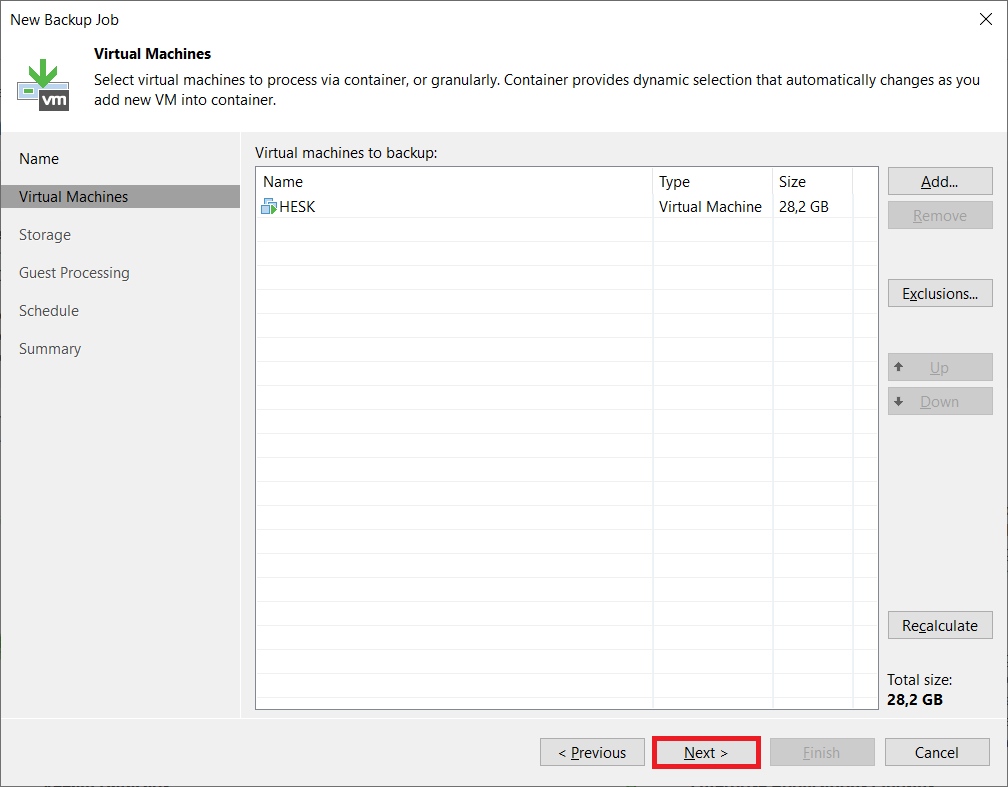
Task: Click the Down arrow icon
Action: click(899, 401)
